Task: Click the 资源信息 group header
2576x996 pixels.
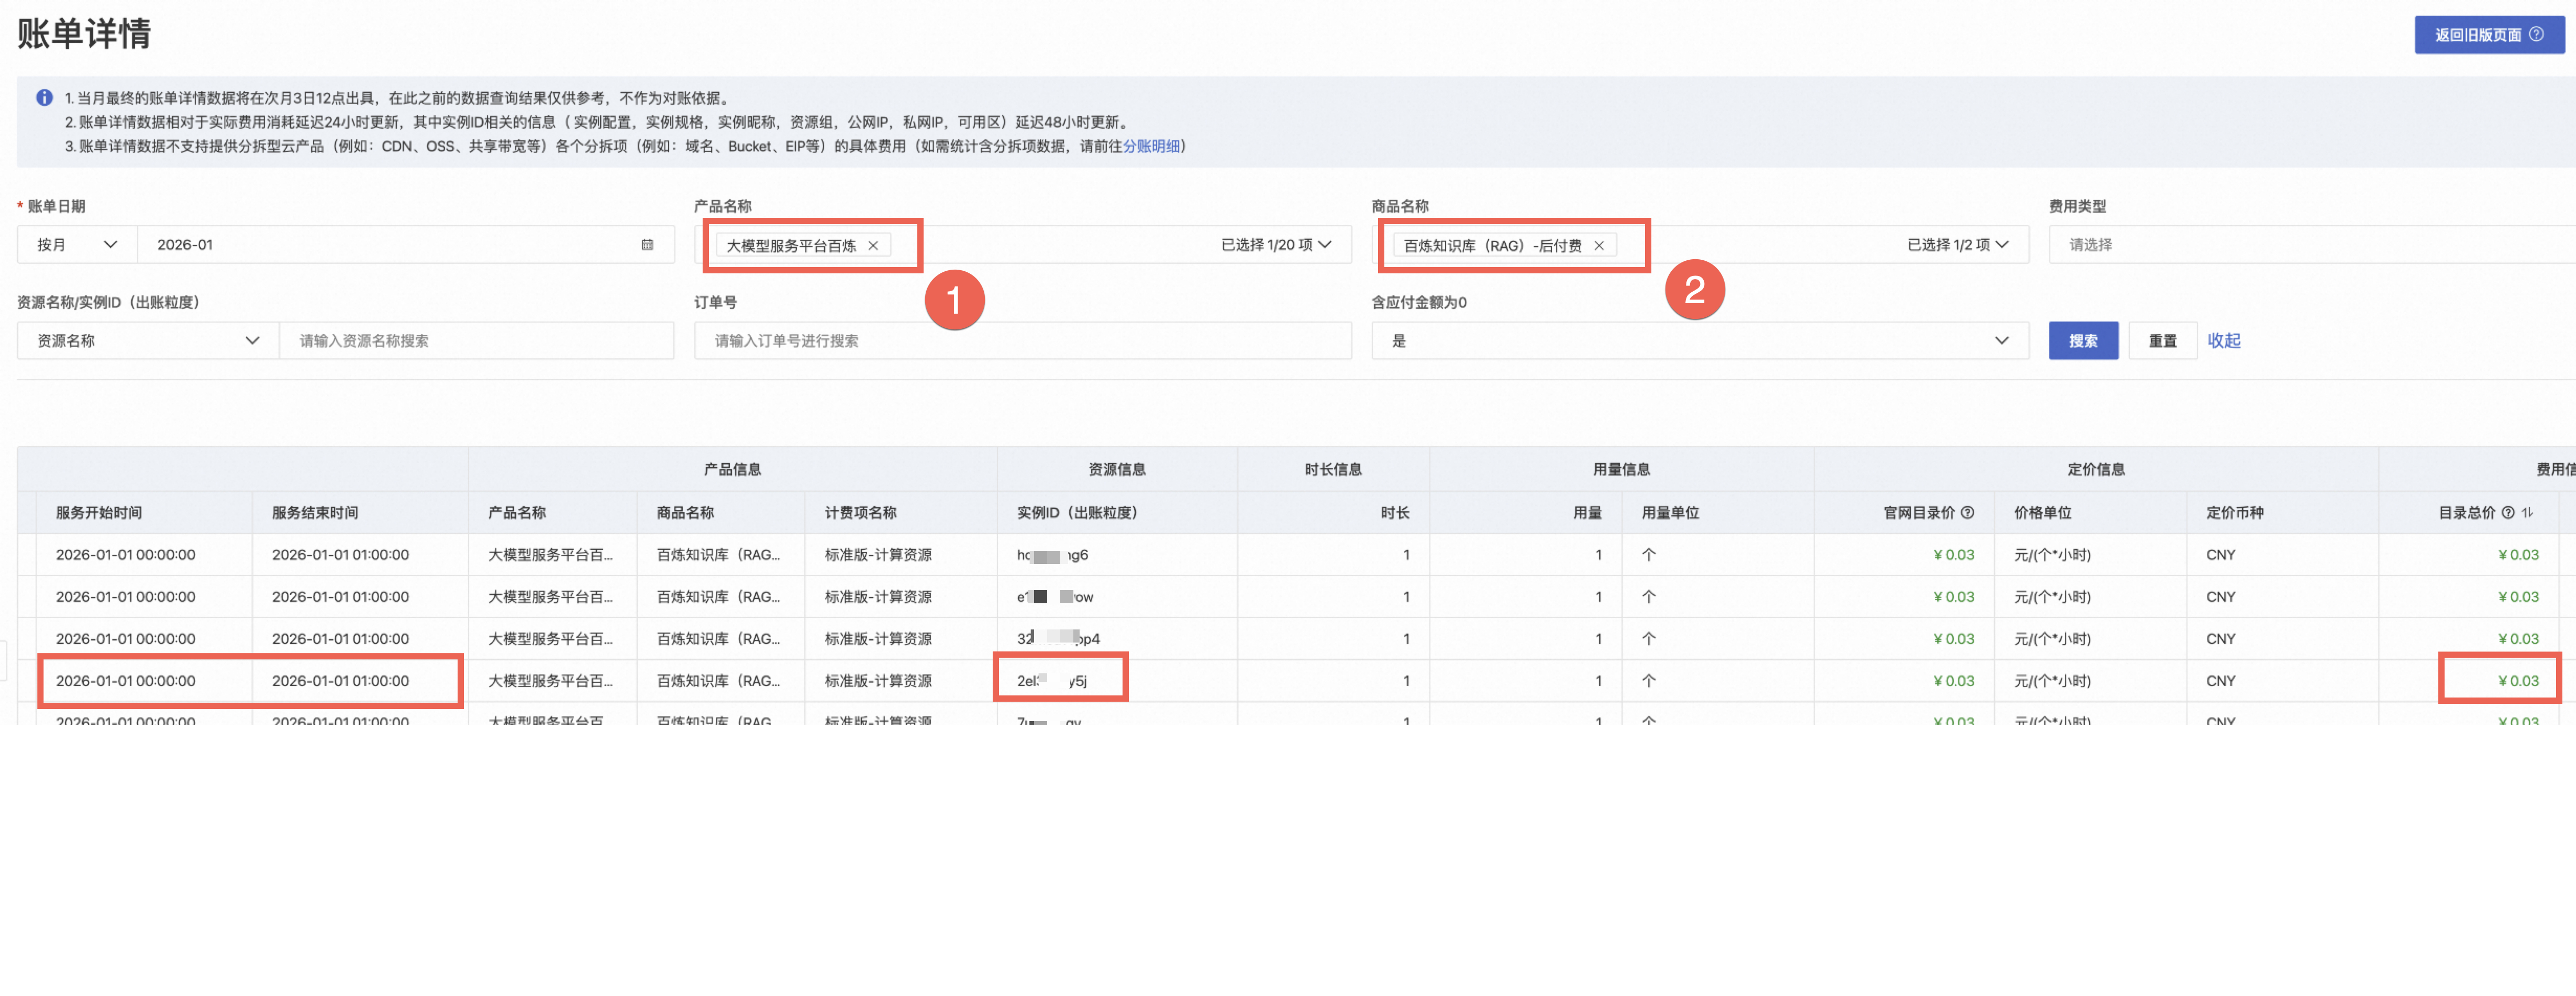Action: [x=1117, y=469]
